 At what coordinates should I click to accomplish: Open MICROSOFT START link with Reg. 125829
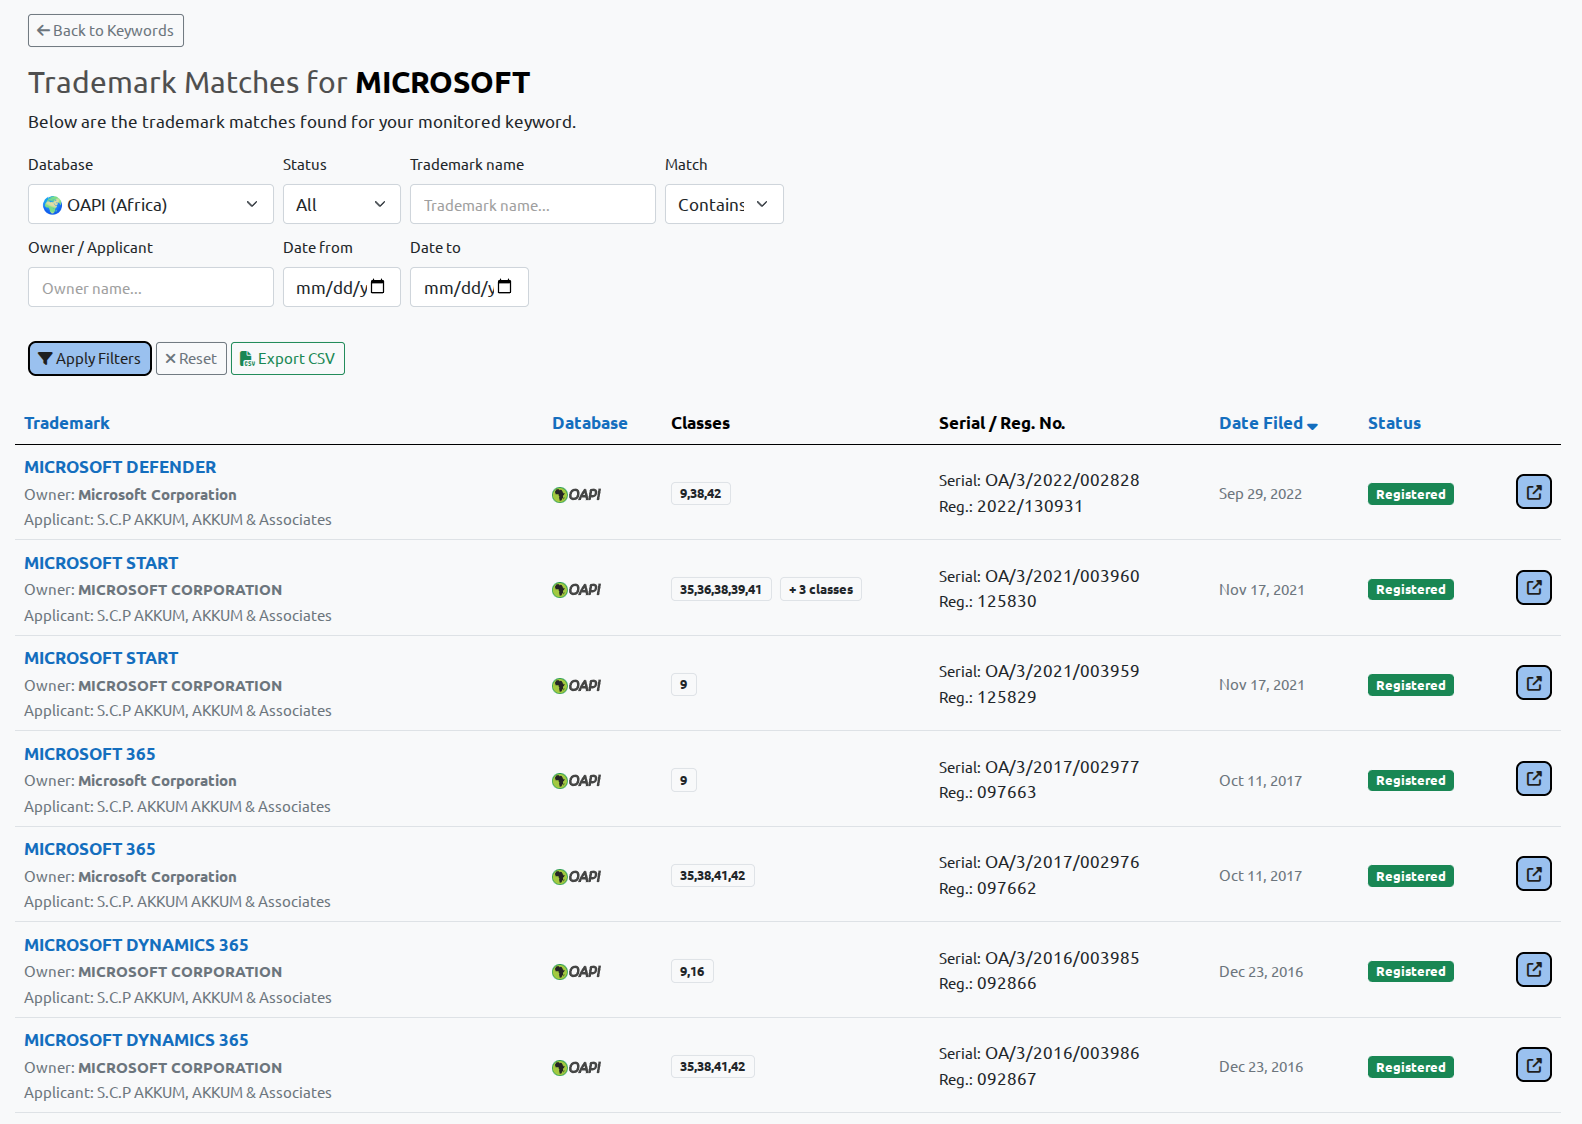pos(101,658)
